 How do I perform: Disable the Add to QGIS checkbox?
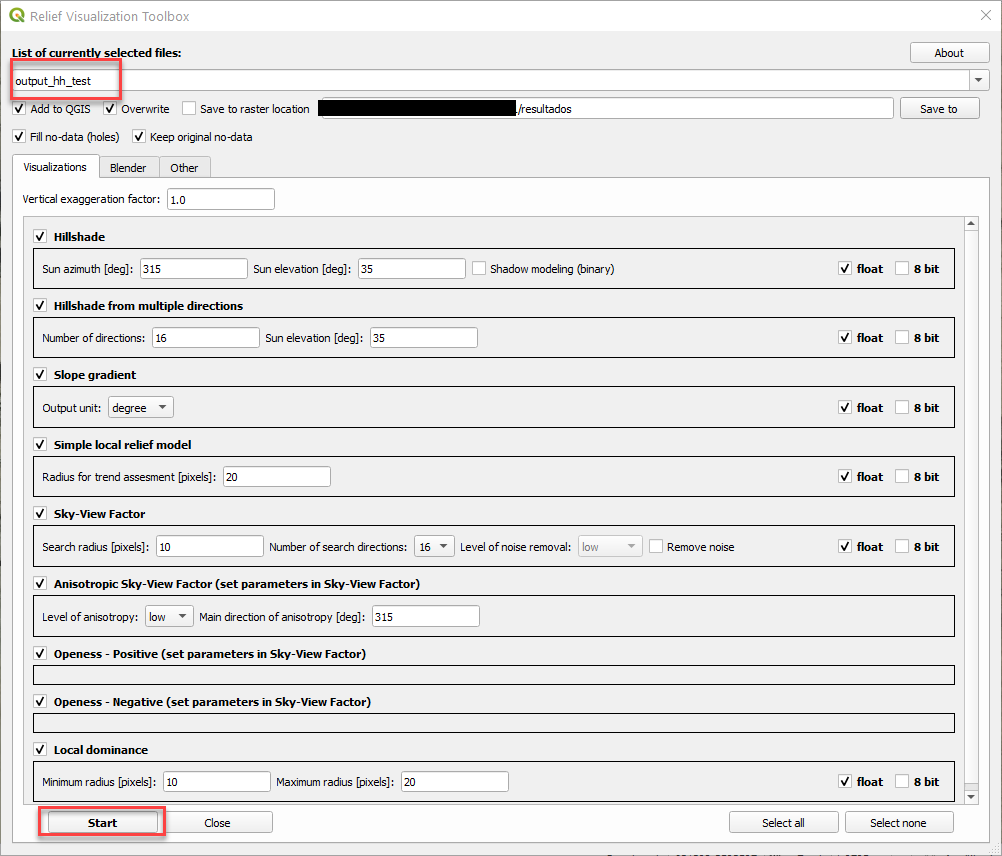18,109
